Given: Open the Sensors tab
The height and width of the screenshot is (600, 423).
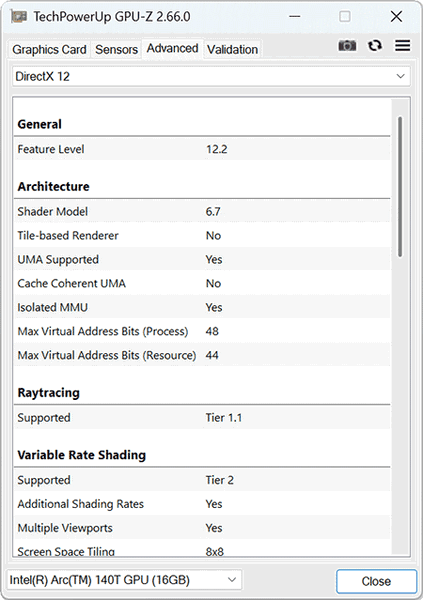Looking at the screenshot, I should pos(116,49).
